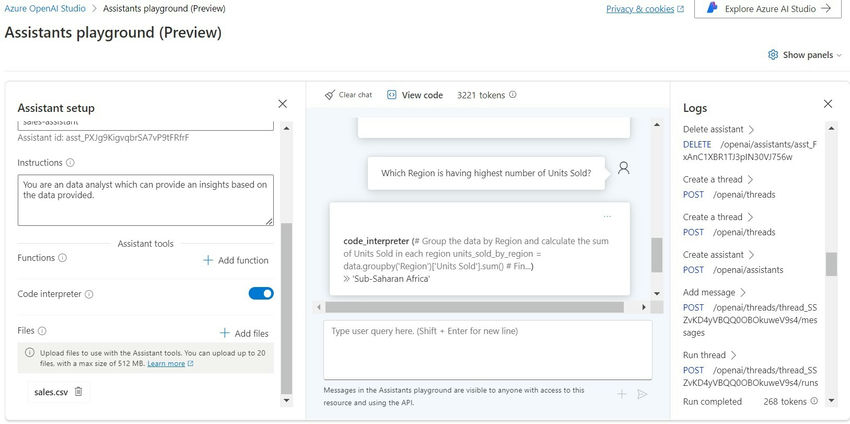The image size is (850, 424).
Task: Click into the user query input box
Action: 488,350
